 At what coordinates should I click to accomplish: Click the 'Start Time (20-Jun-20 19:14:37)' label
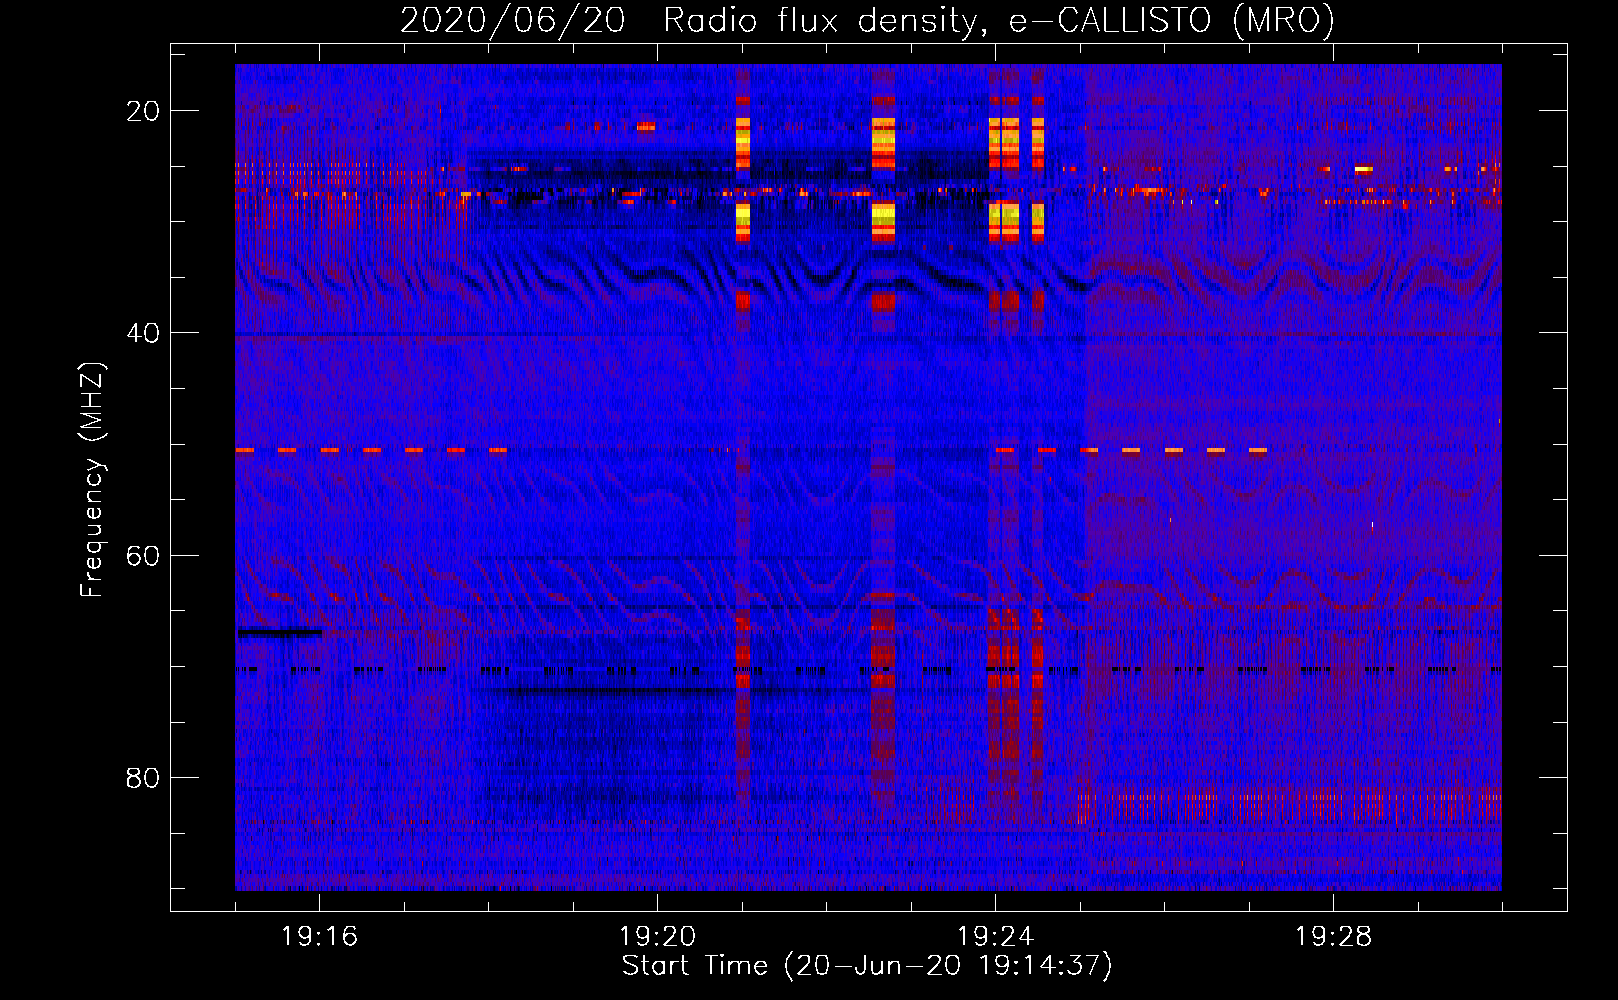coord(867,966)
